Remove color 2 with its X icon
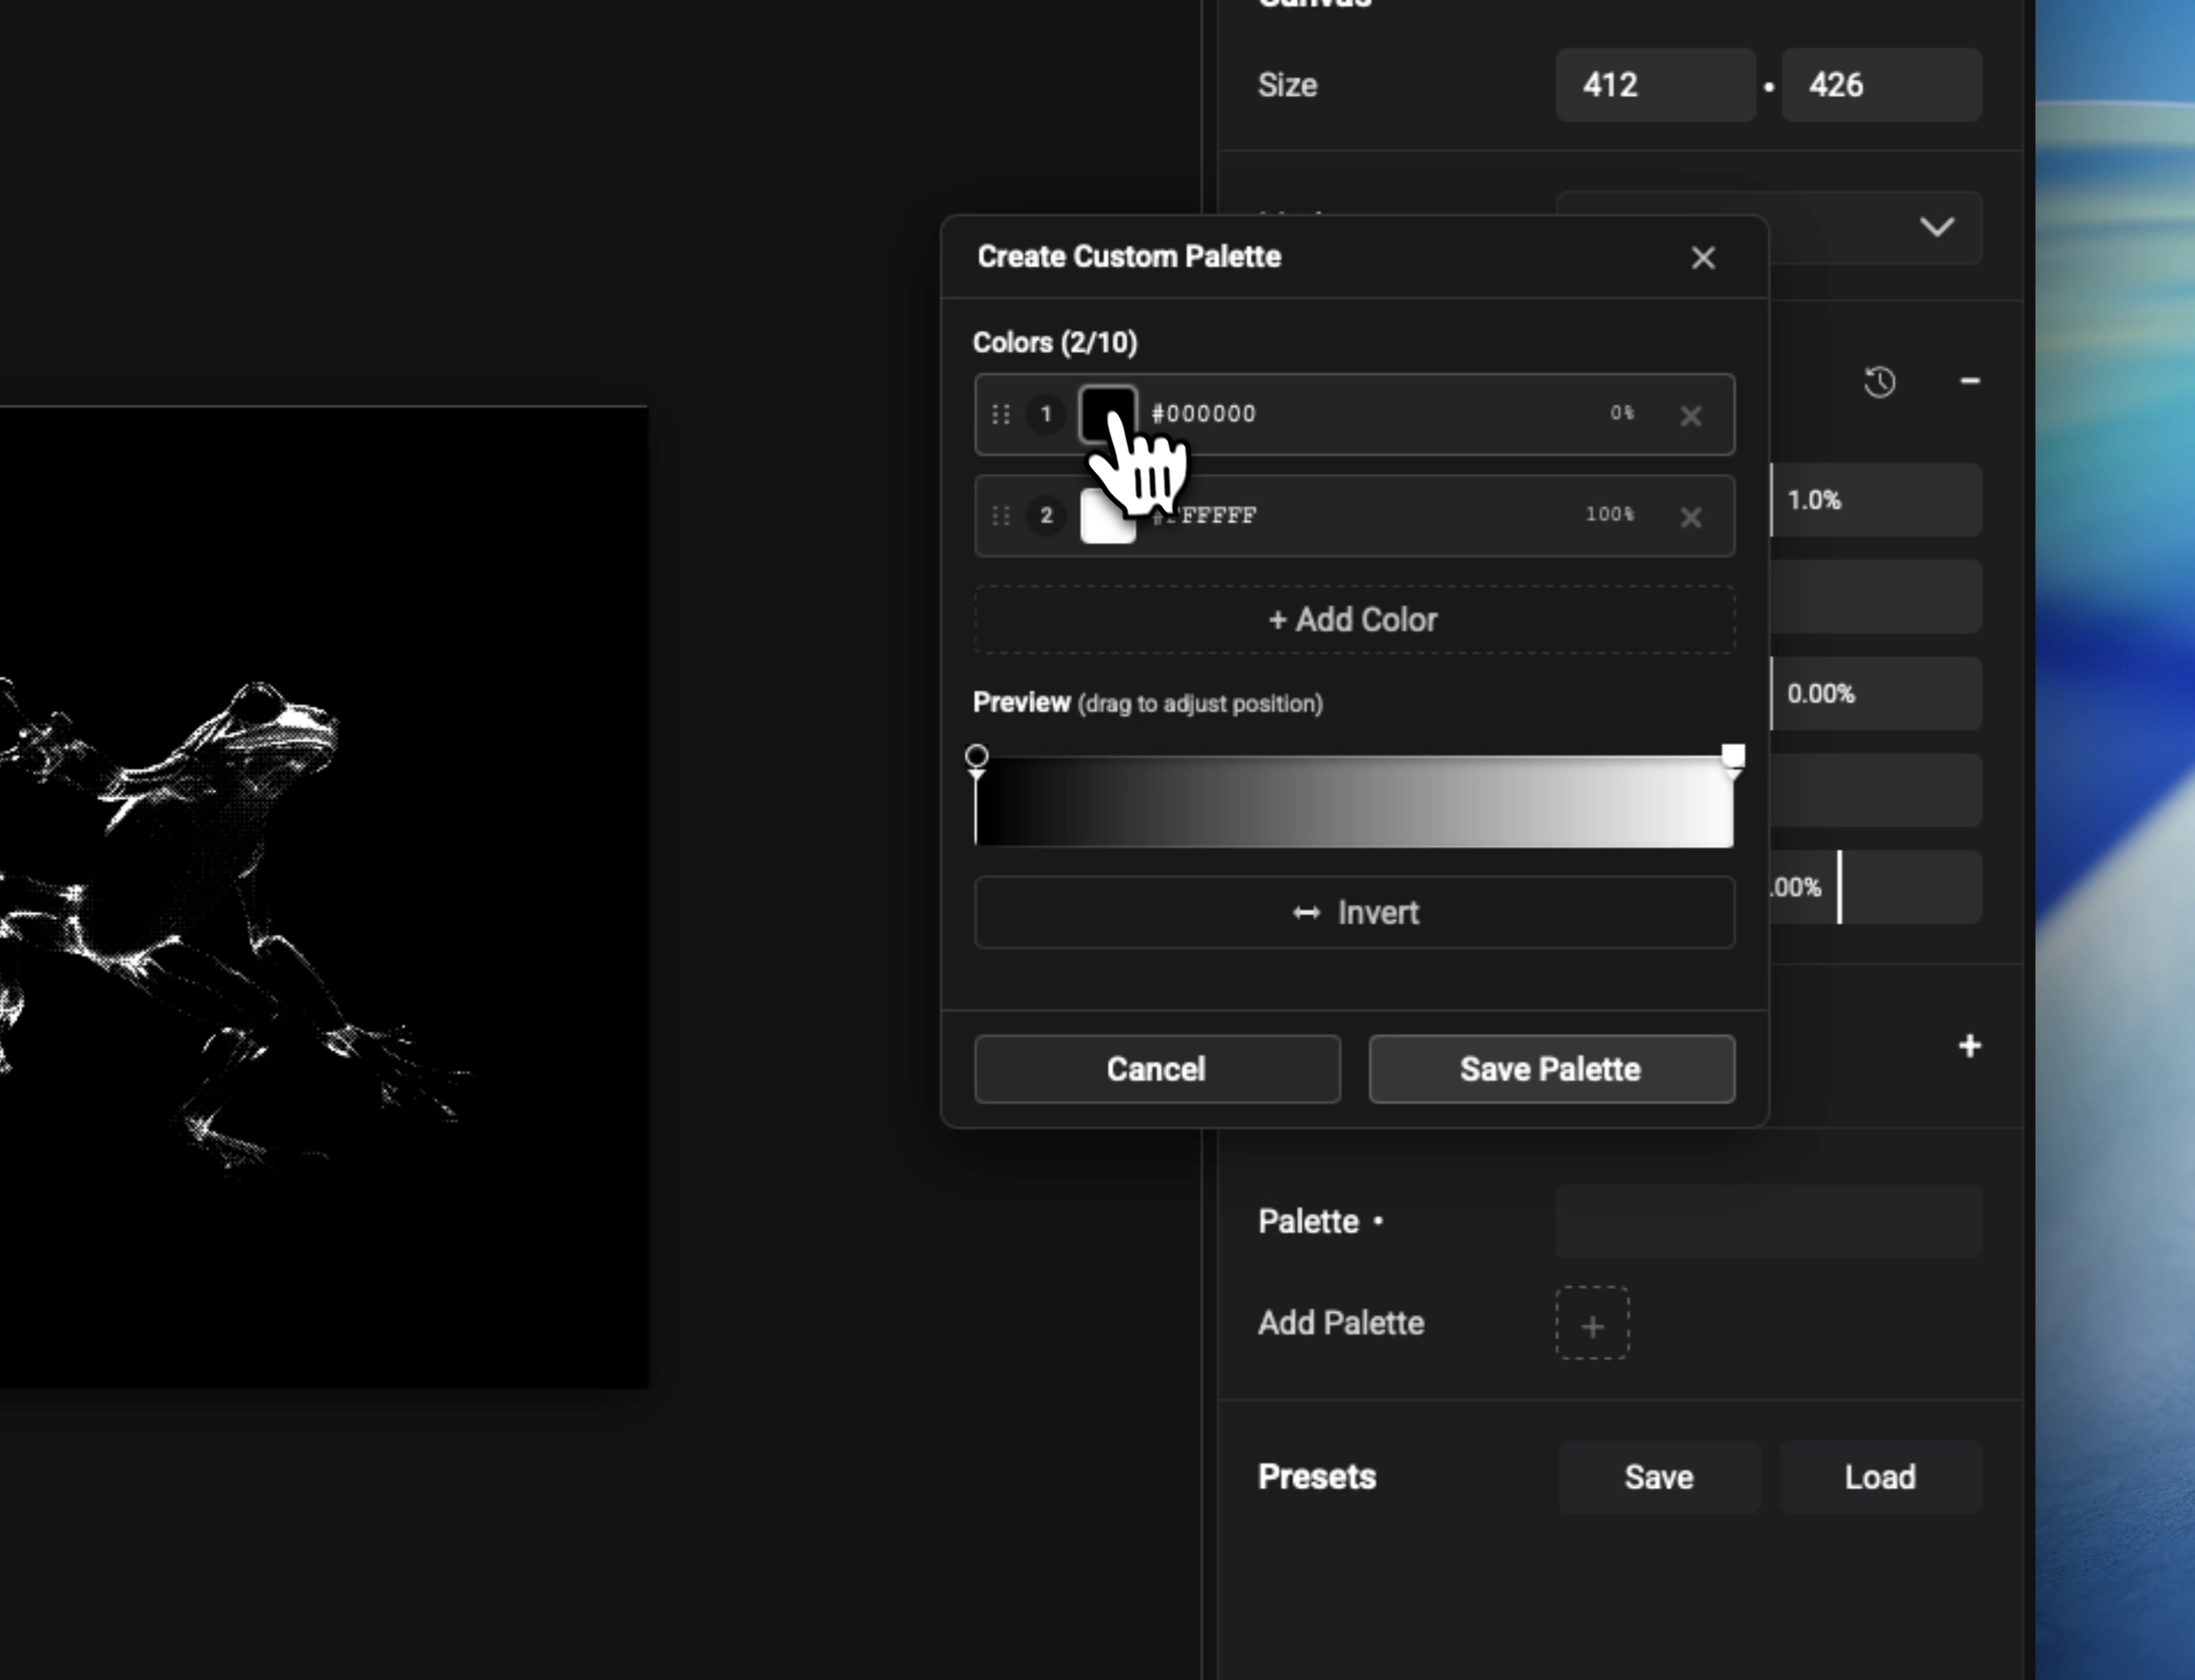The image size is (2195, 1680). coord(1690,517)
